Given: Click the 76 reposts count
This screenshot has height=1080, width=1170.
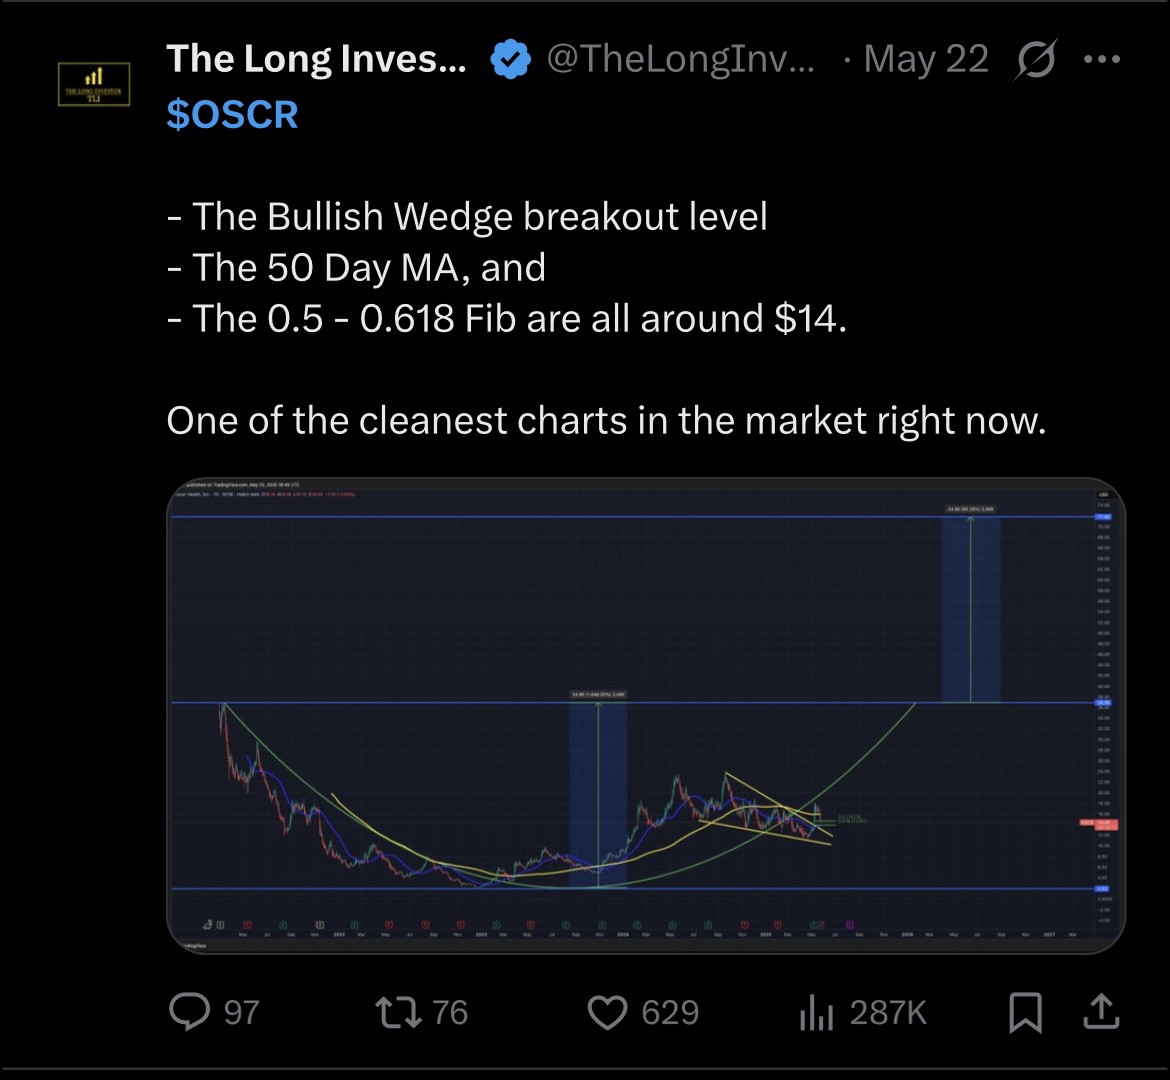Looking at the screenshot, I should 450,1014.
